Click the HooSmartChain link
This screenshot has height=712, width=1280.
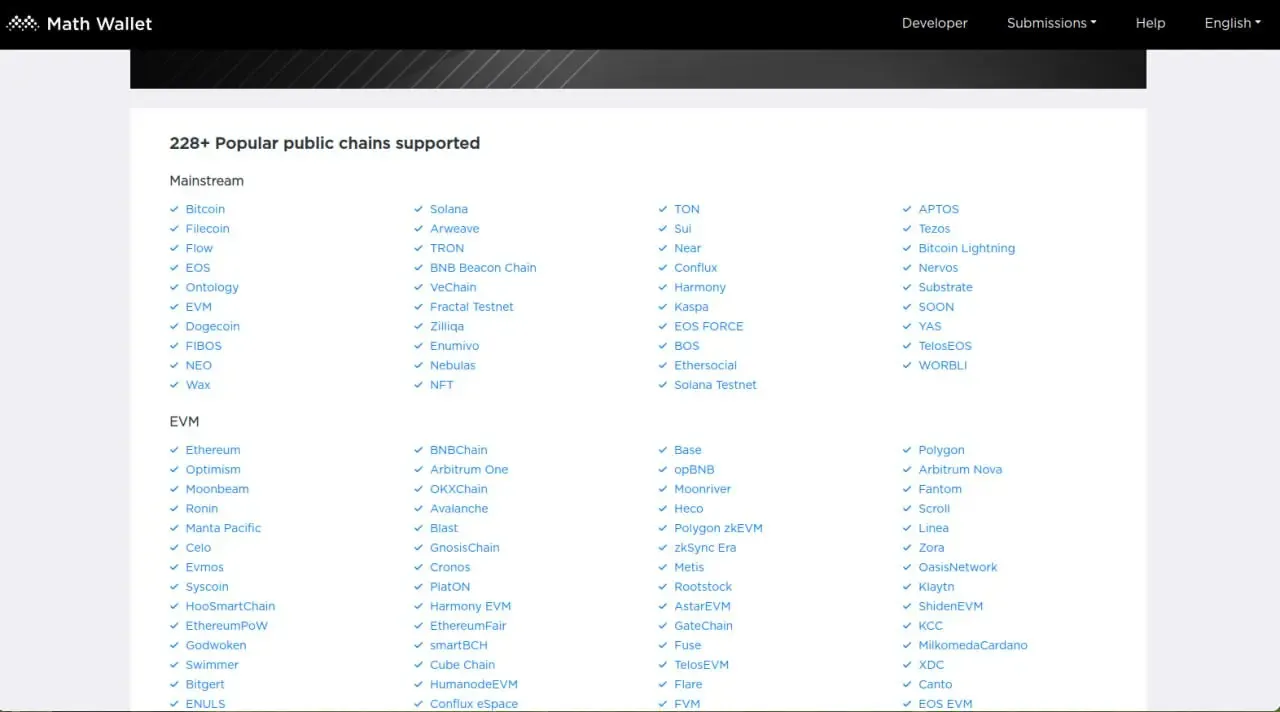click(230, 606)
